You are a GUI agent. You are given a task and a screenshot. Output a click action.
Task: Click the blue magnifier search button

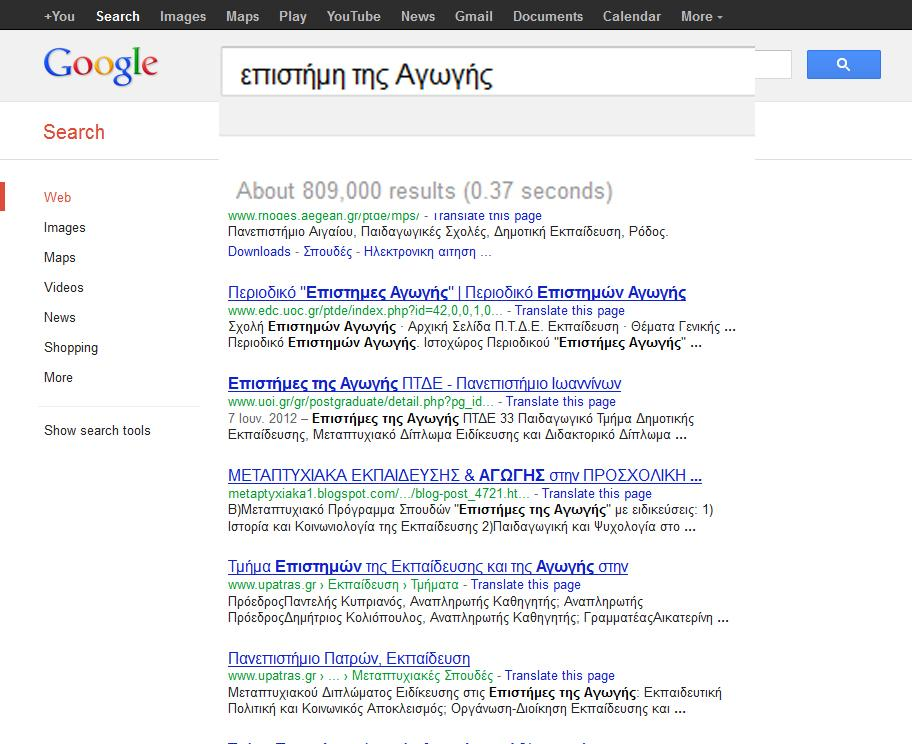843,65
